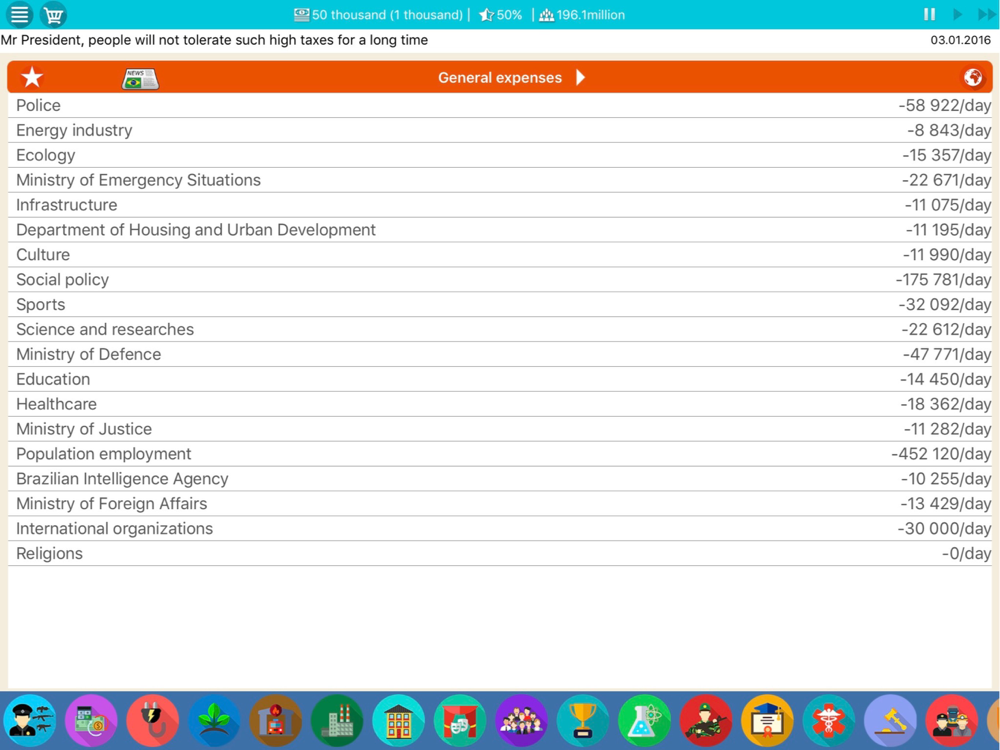
Task: Click the high taxes advisor message
Action: (214, 40)
